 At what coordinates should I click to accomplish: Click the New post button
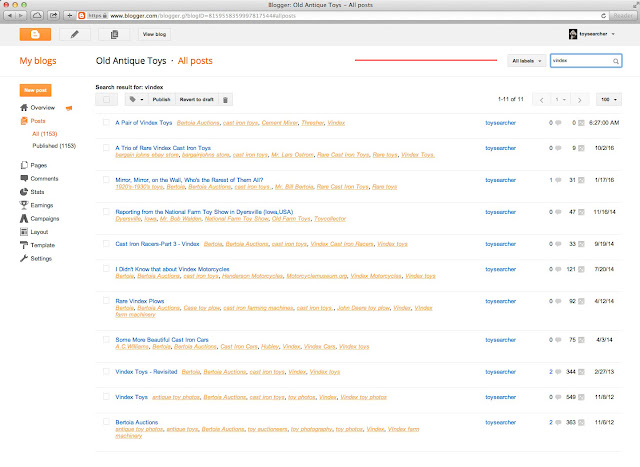tap(36, 90)
